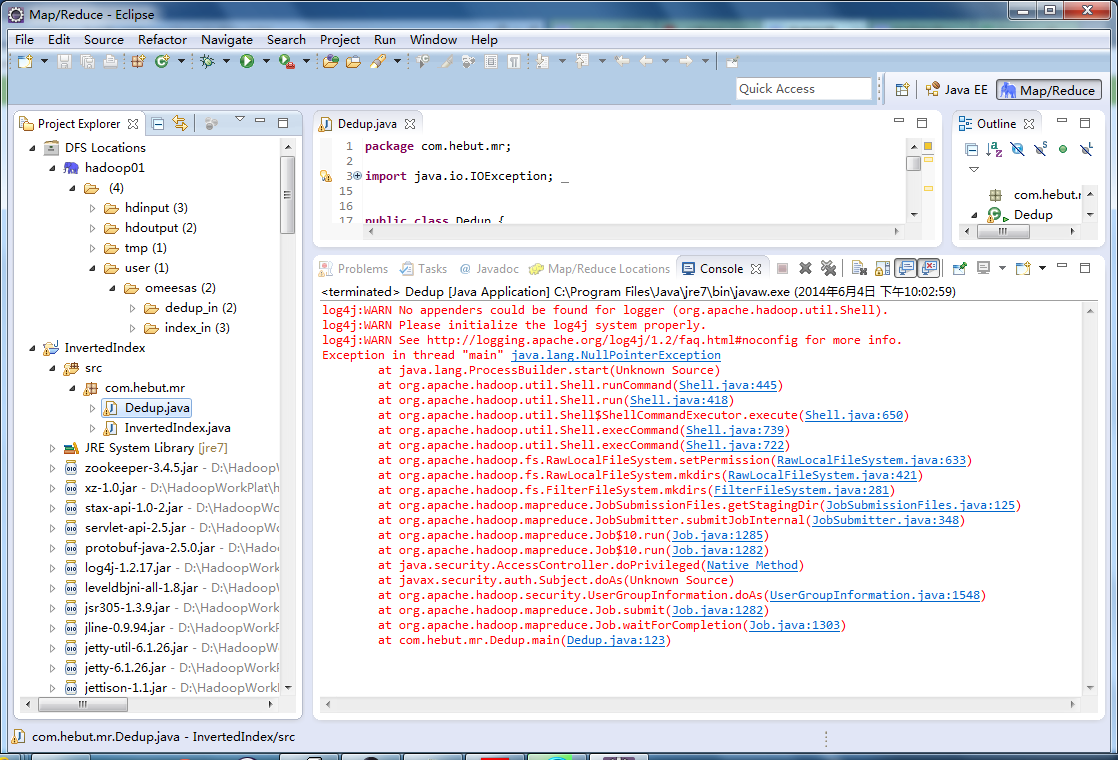Open java.lang.NullPointerException link

point(615,355)
